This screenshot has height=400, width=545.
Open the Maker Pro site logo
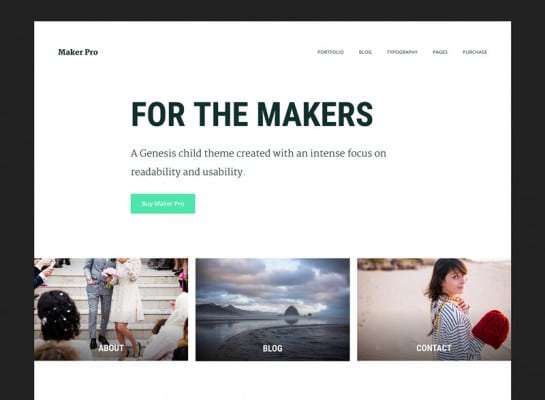[x=78, y=52]
